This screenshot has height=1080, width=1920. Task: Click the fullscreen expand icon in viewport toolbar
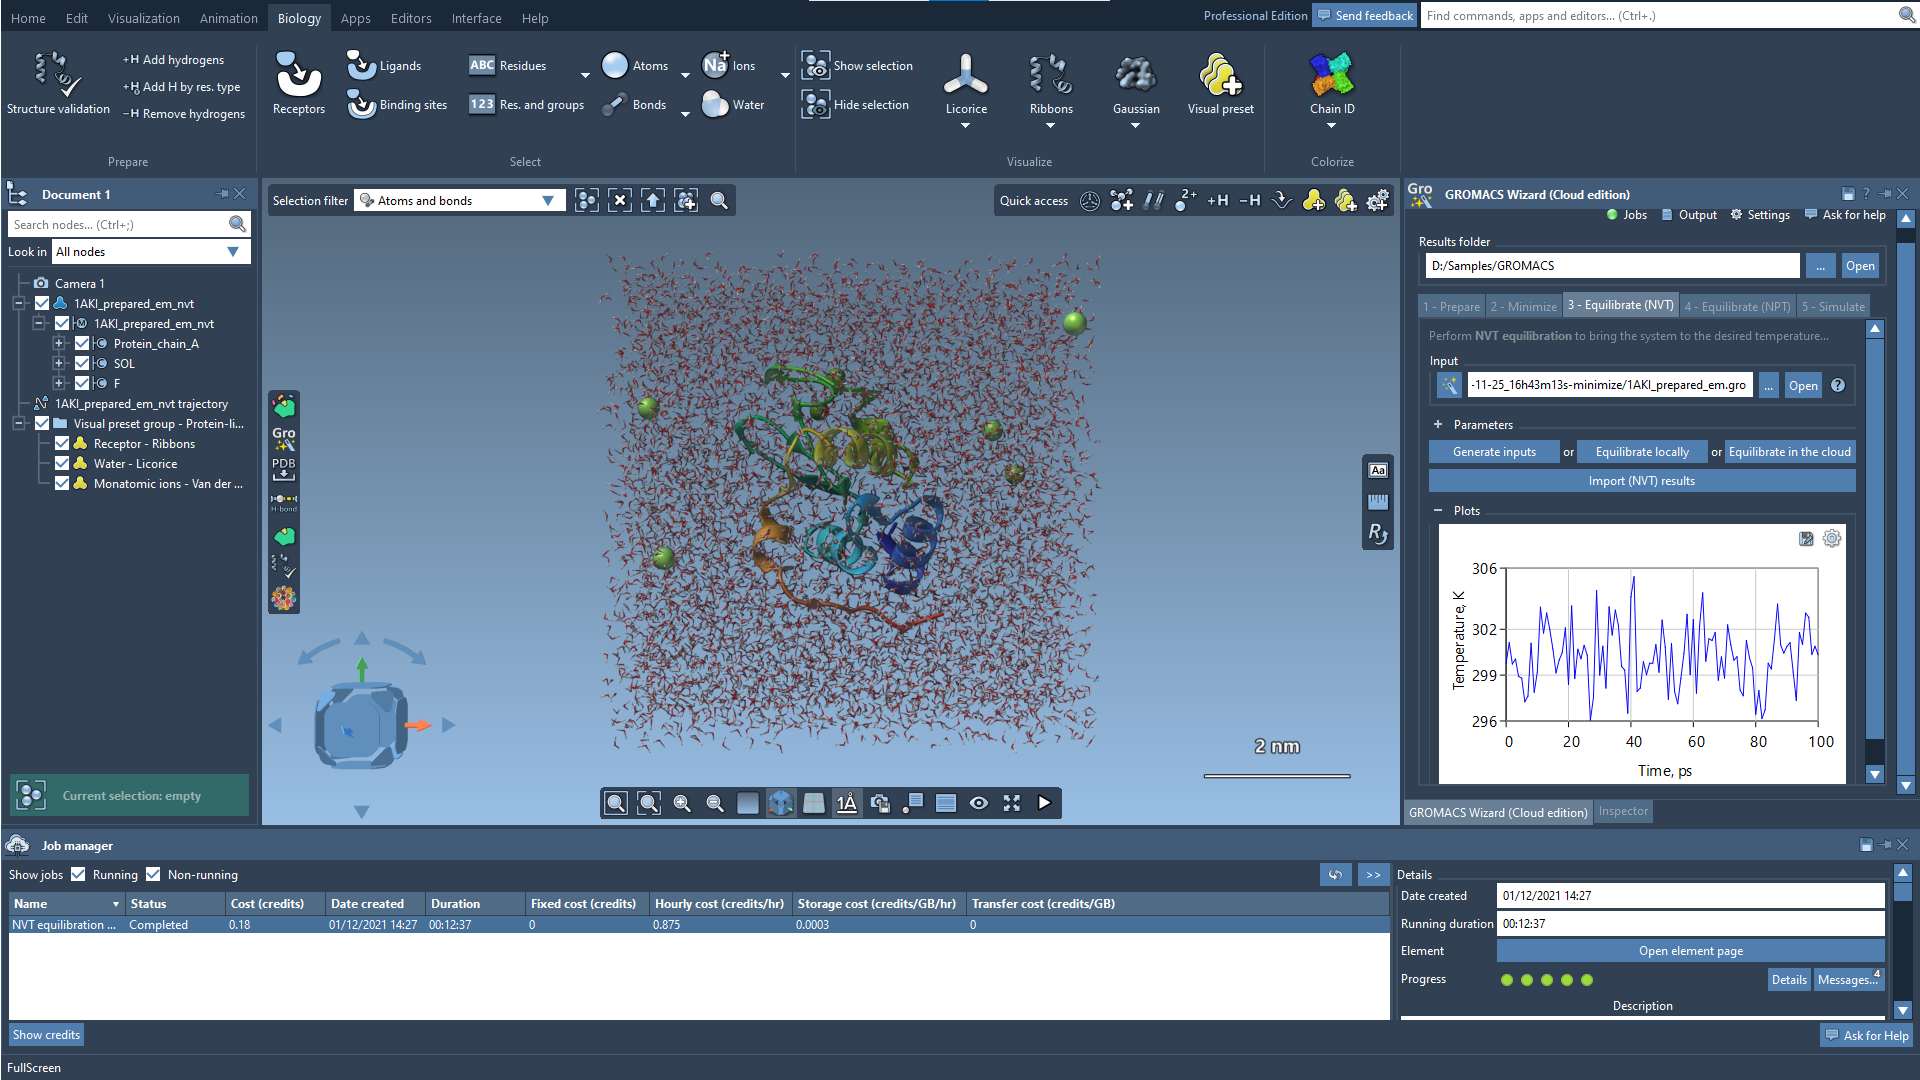point(1012,803)
